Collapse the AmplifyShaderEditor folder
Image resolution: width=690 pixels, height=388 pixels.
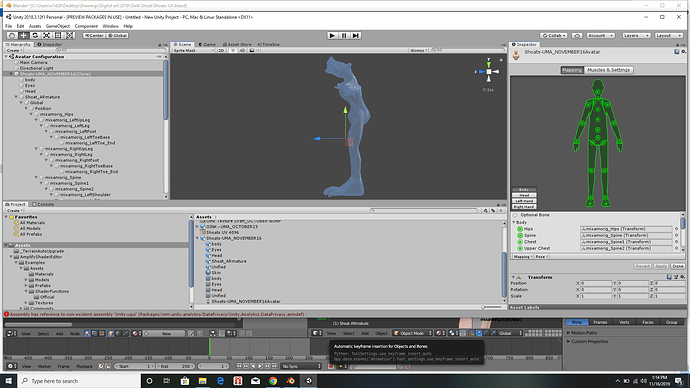[x=11, y=257]
